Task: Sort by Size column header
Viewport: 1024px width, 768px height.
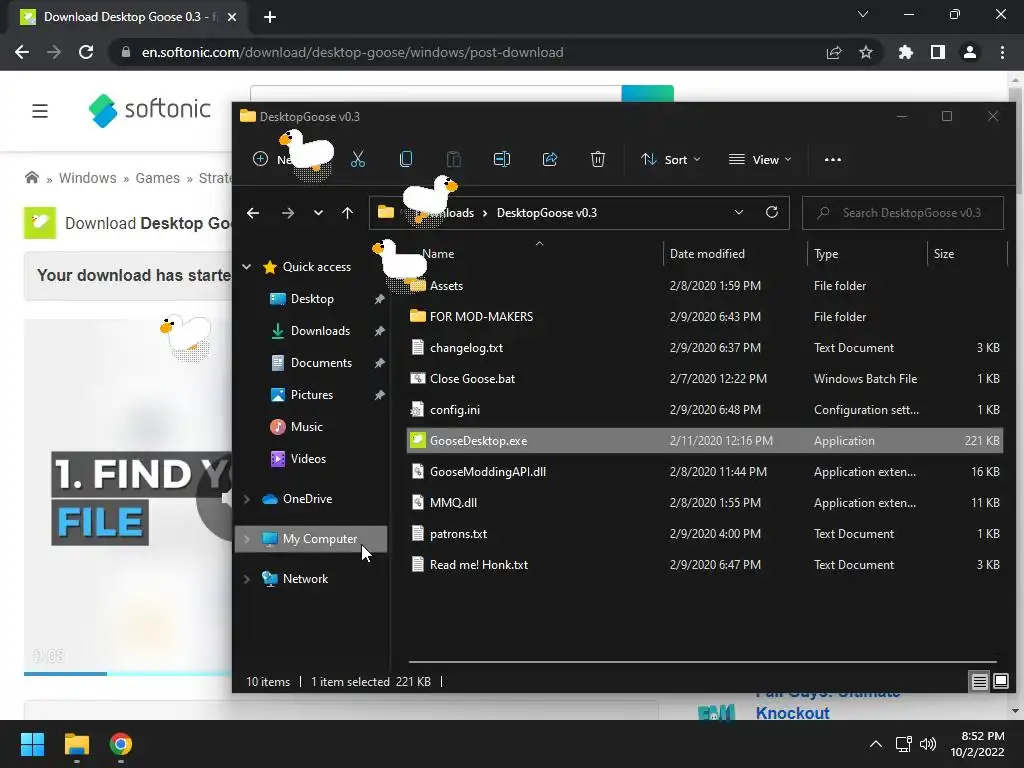Action: (967, 253)
